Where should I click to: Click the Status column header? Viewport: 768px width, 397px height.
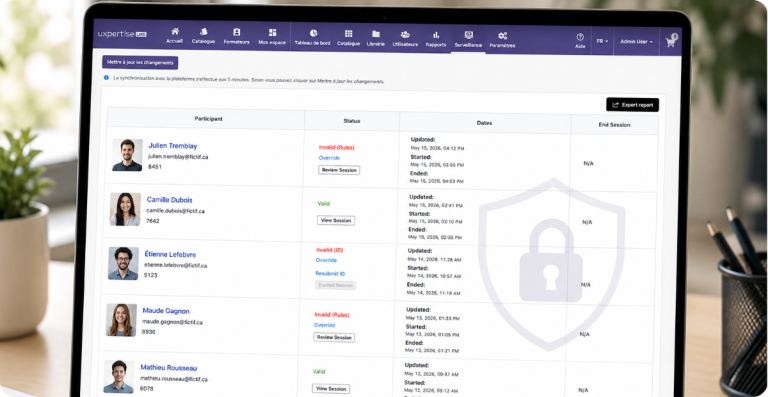coord(352,121)
